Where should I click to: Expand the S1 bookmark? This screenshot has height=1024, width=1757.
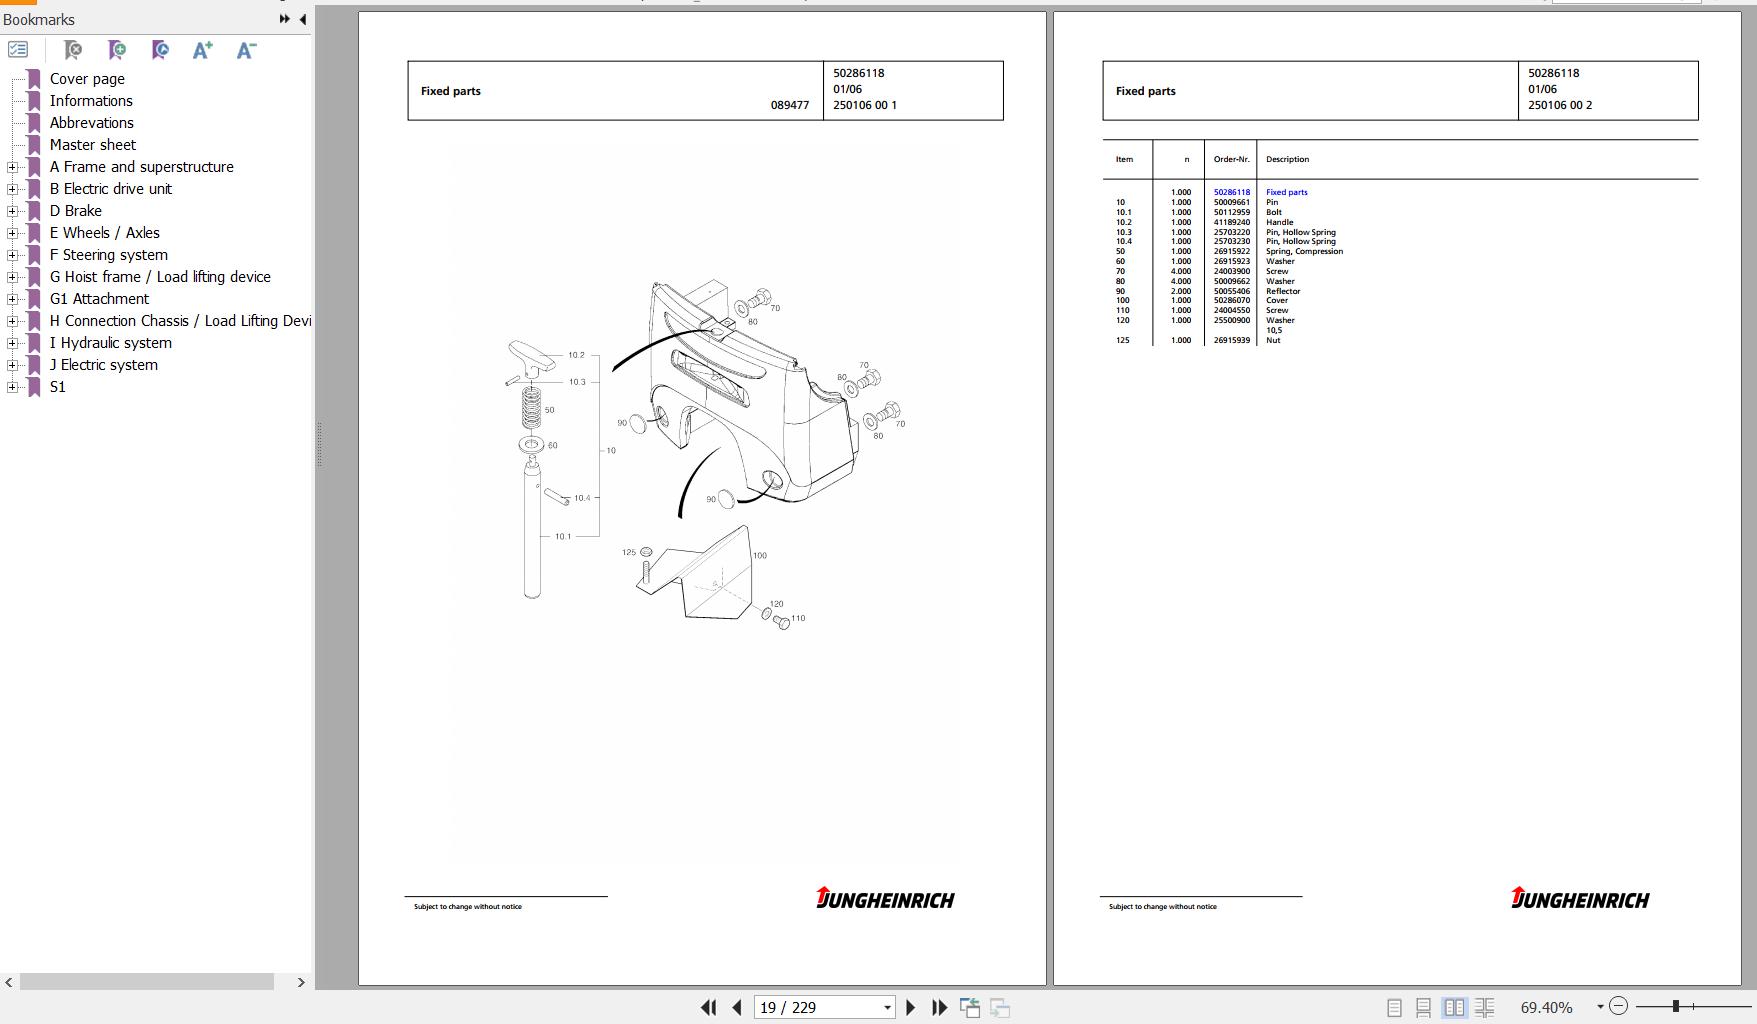click(12, 387)
